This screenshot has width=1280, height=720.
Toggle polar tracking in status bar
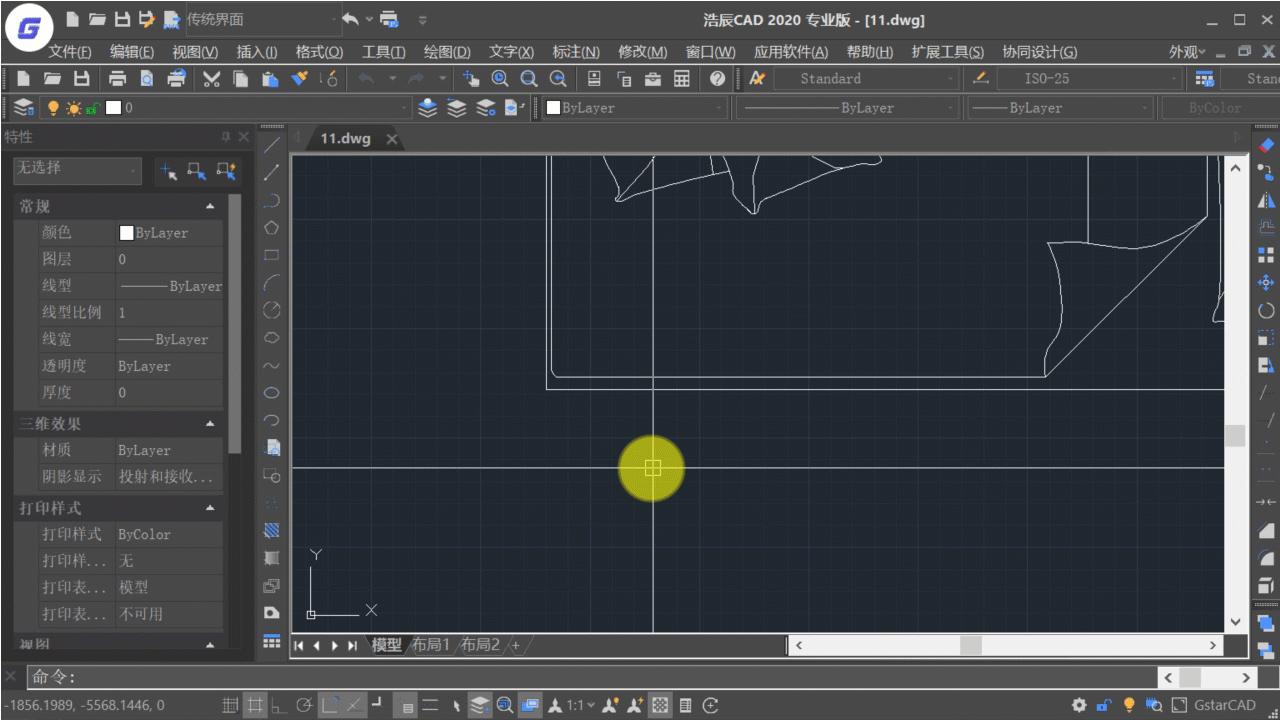pyautogui.click(x=304, y=705)
